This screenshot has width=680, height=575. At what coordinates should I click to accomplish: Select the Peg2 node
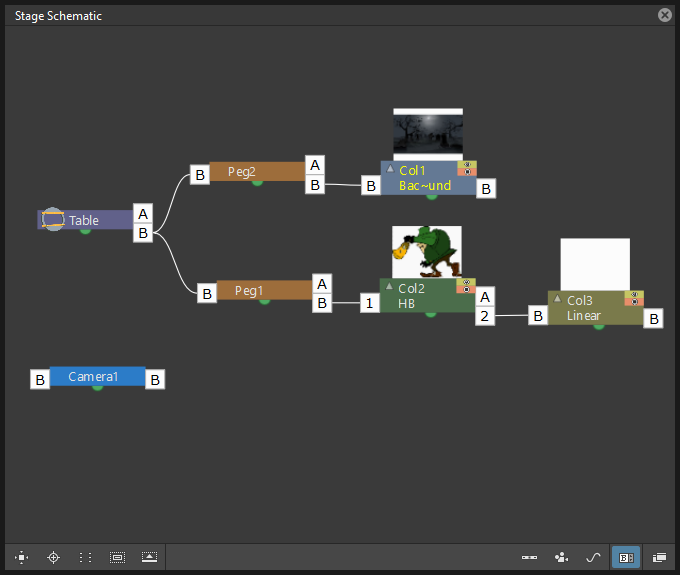[258, 172]
